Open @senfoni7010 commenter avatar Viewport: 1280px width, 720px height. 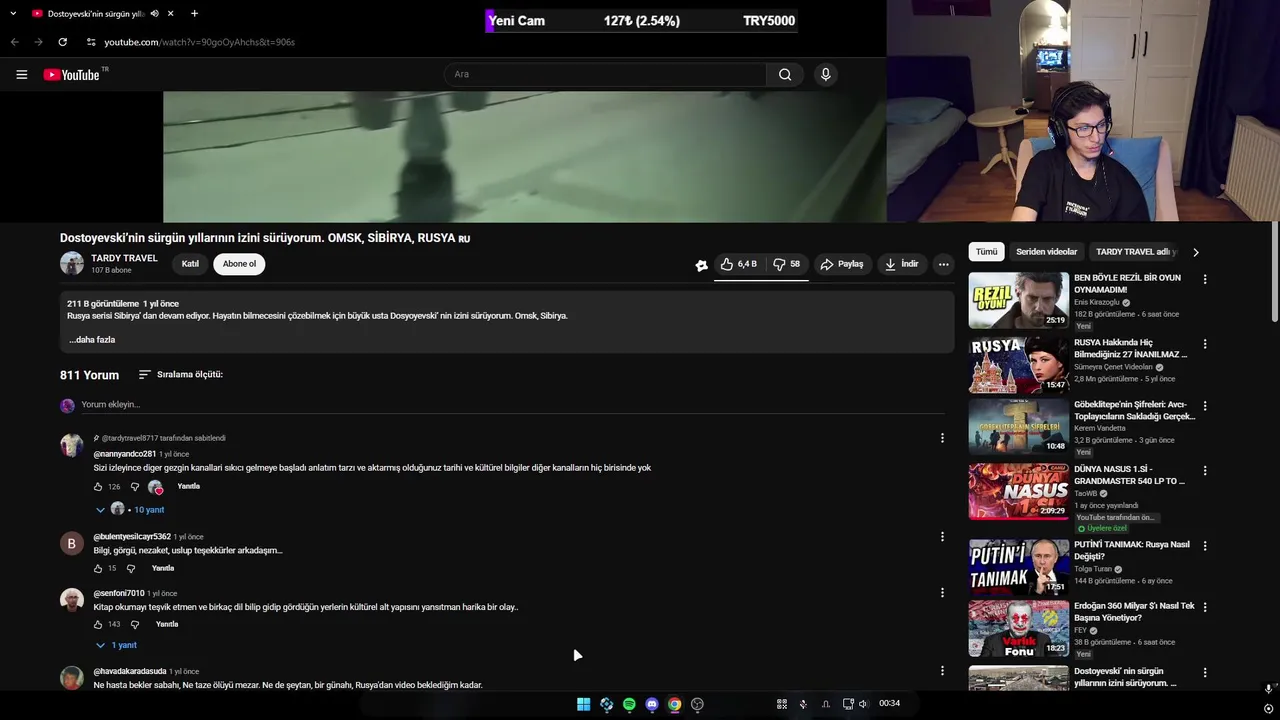(72, 600)
